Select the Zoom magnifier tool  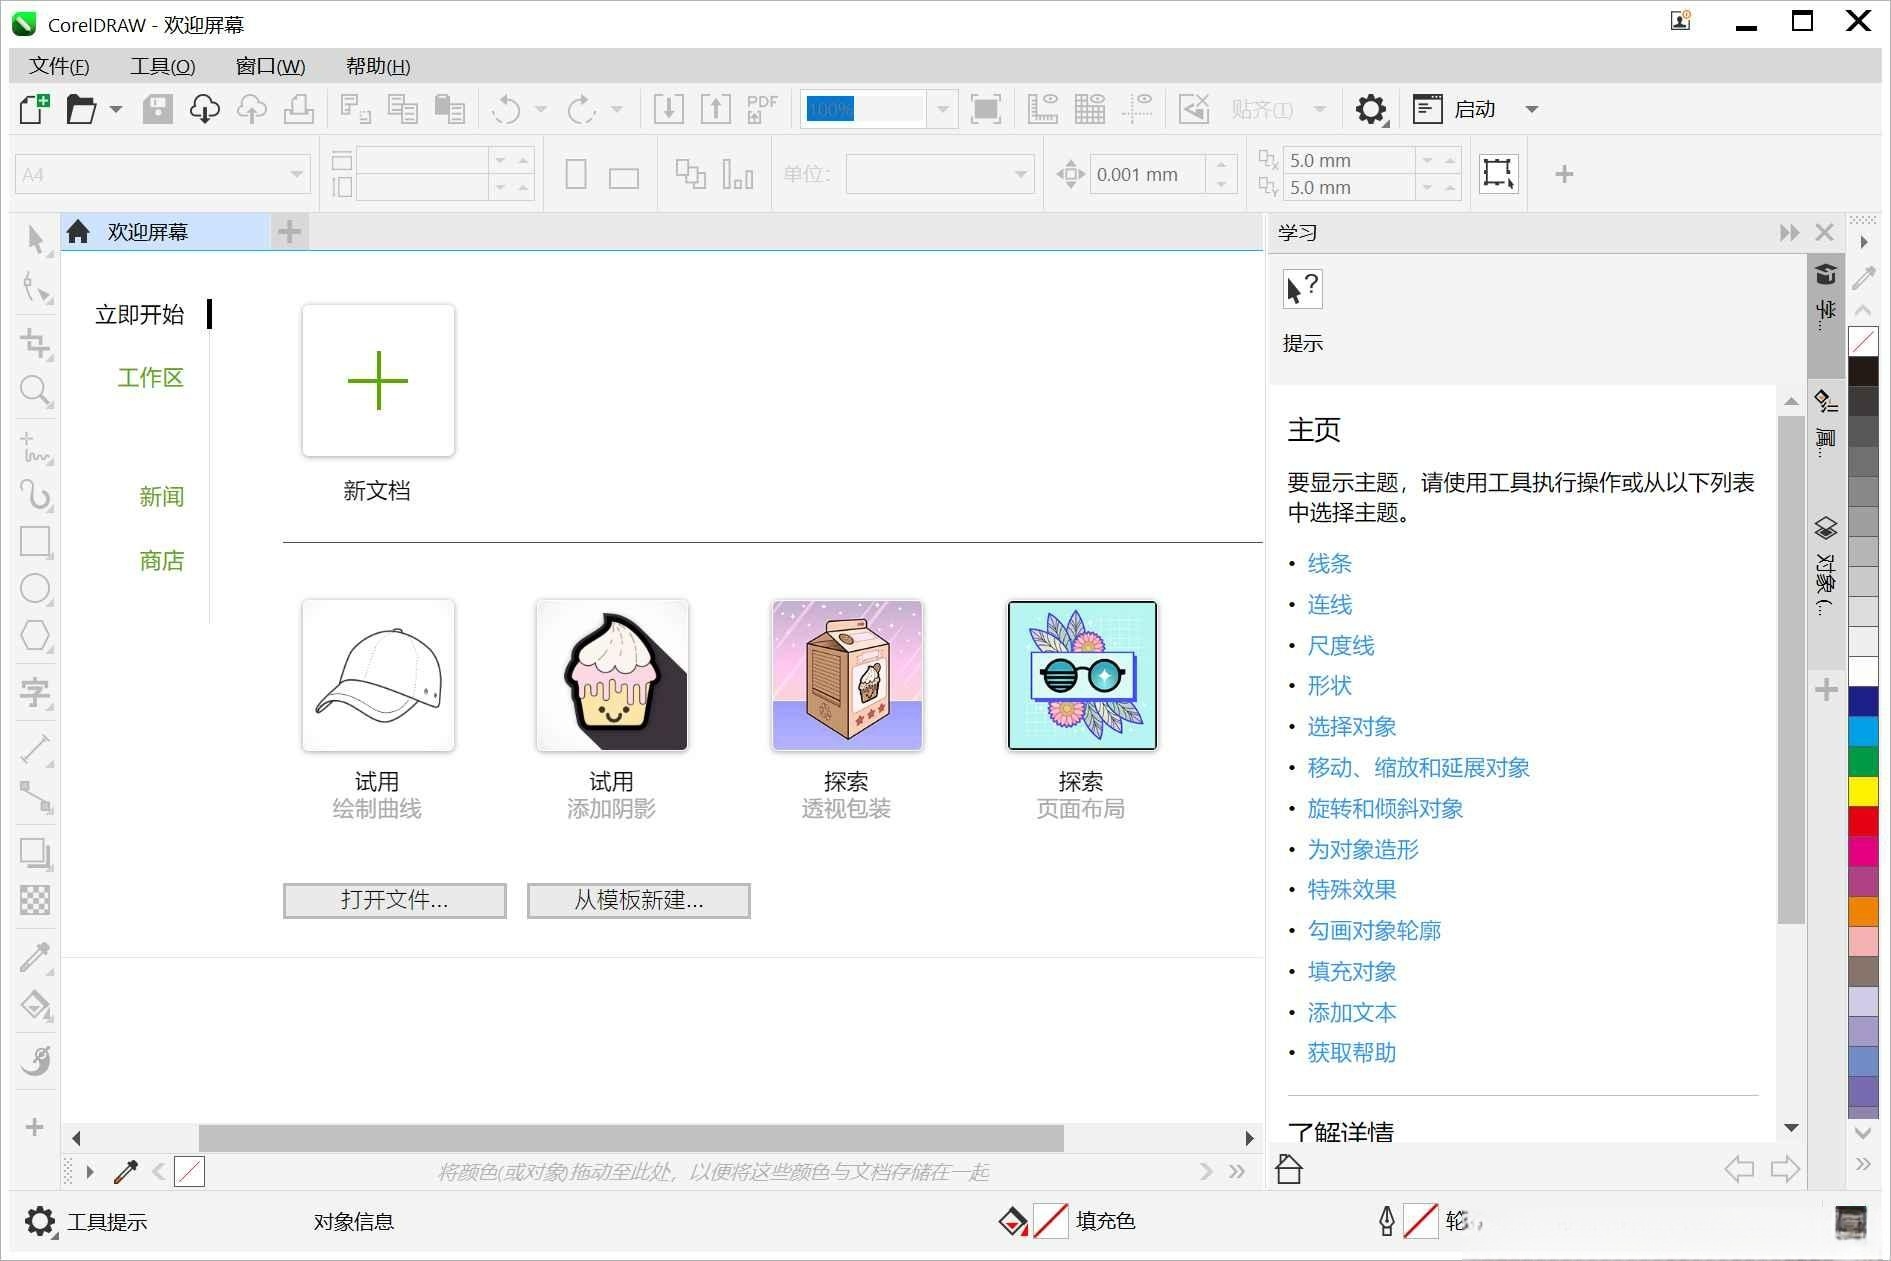(x=36, y=390)
